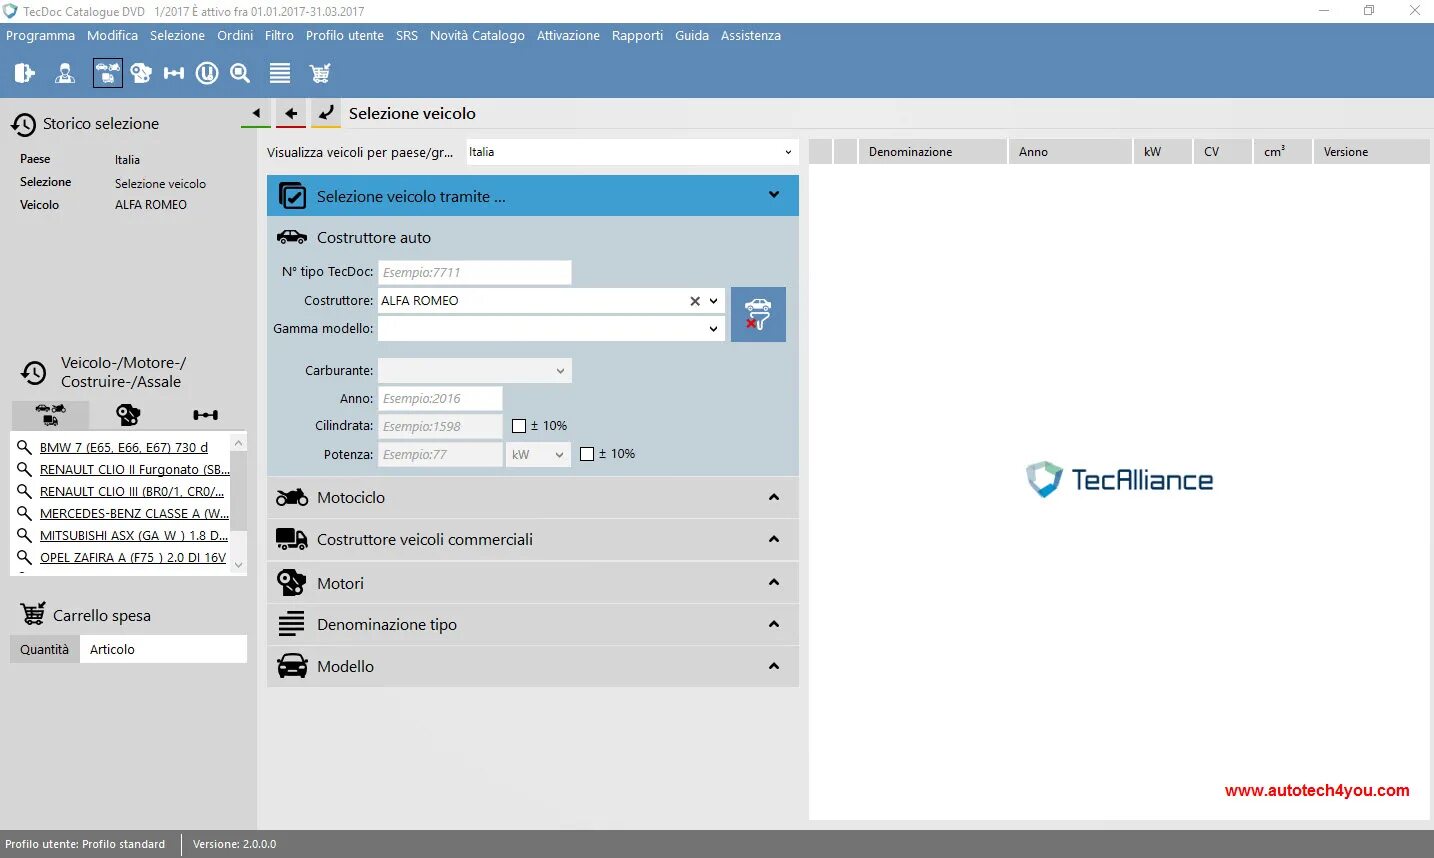The height and width of the screenshot is (858, 1434).
Task: Open MITSUBISHI ASX history link
Action: click(x=134, y=535)
